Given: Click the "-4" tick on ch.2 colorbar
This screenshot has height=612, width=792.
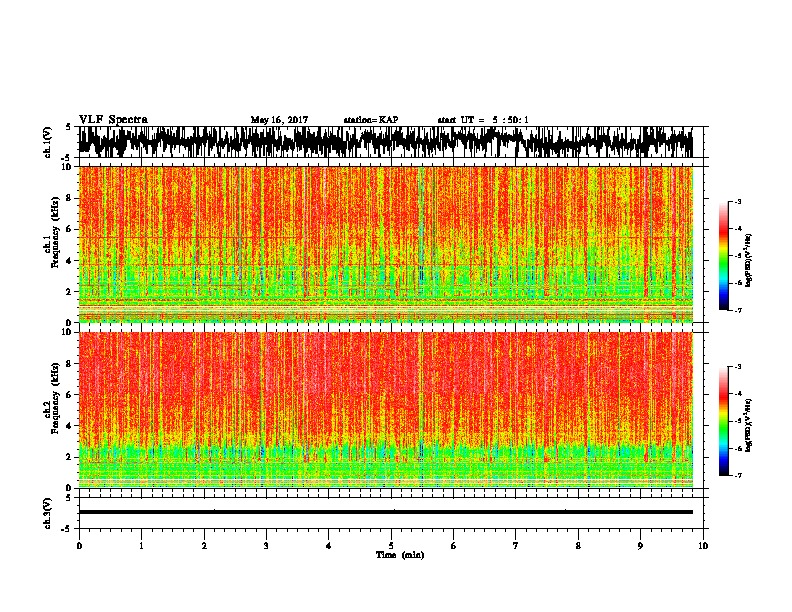Looking at the screenshot, I should [738, 394].
